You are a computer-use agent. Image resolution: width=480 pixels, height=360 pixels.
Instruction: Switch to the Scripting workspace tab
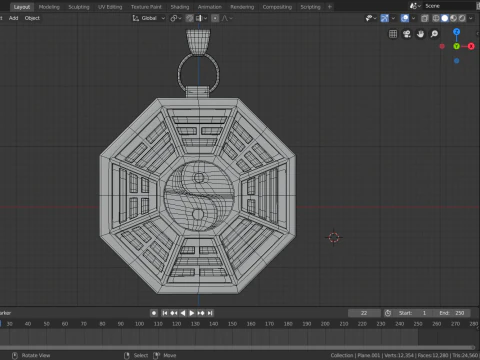click(x=310, y=7)
